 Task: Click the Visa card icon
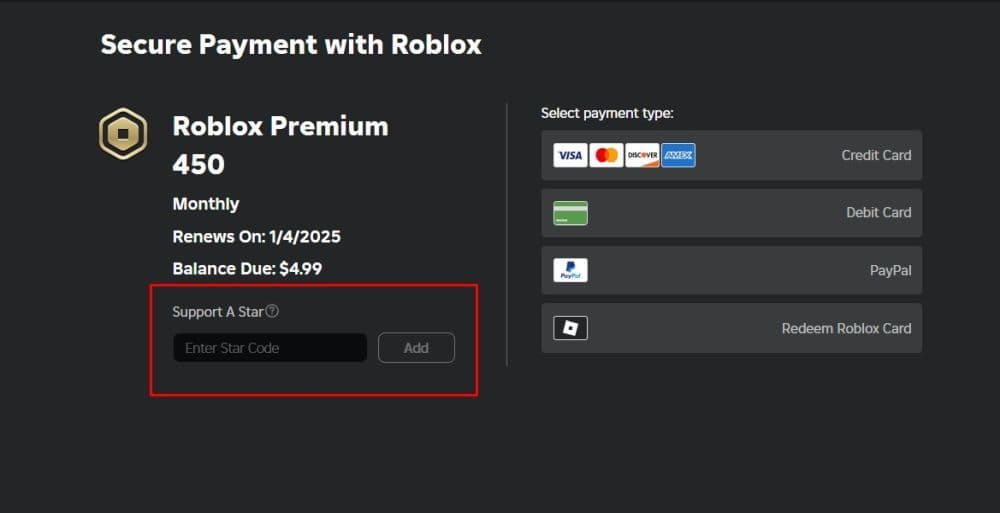(x=570, y=155)
